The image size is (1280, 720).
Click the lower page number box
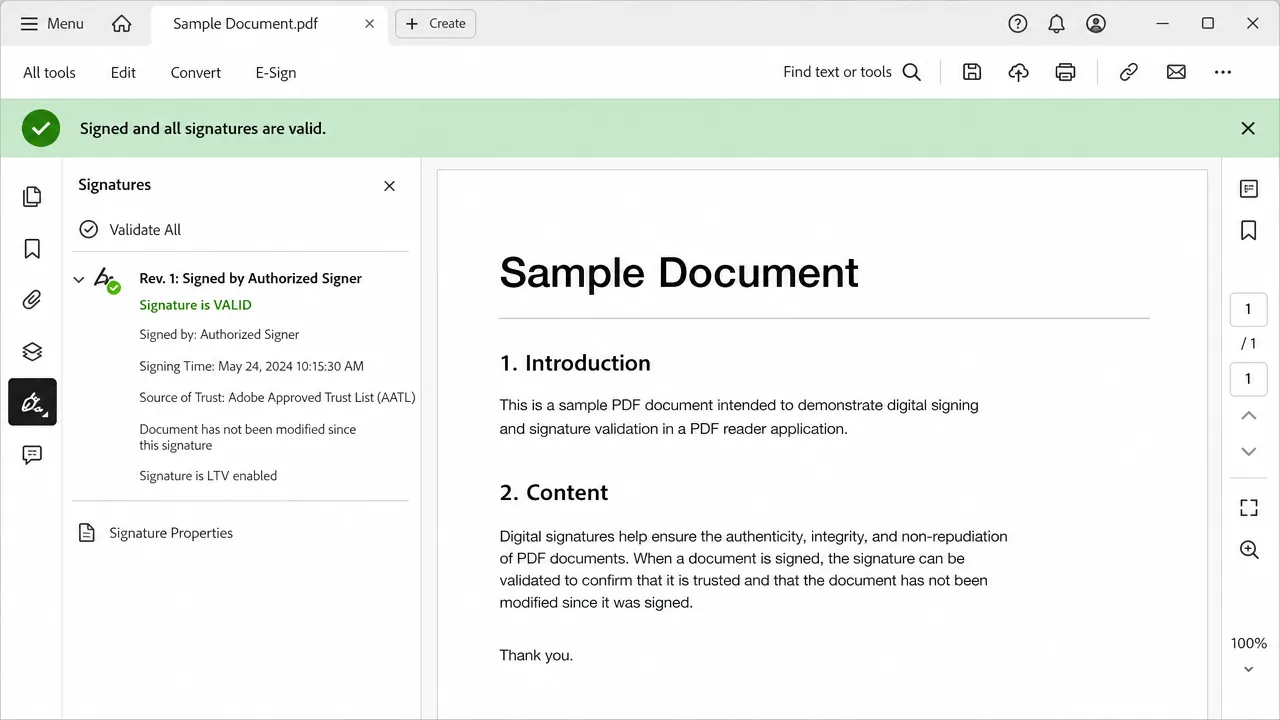pos(1248,379)
